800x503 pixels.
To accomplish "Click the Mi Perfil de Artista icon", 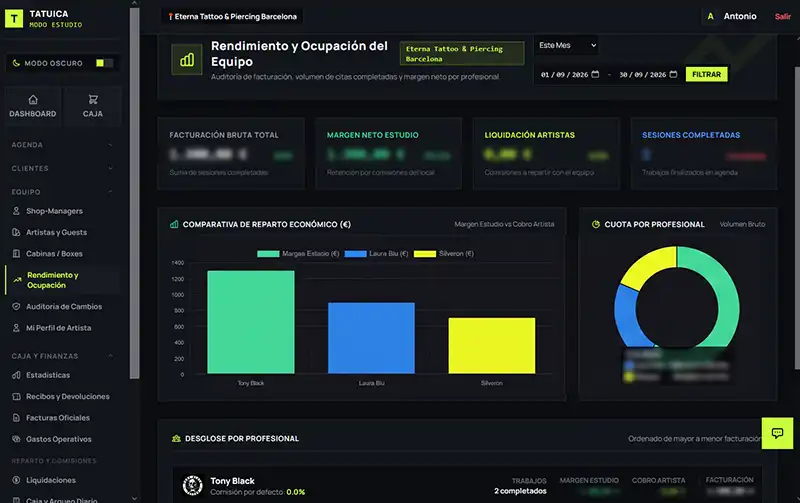I will click(x=16, y=328).
